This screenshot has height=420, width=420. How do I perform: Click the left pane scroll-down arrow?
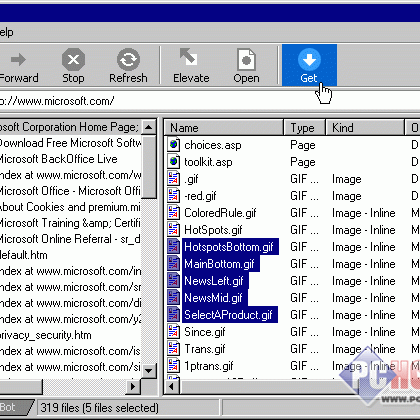[x=149, y=370]
